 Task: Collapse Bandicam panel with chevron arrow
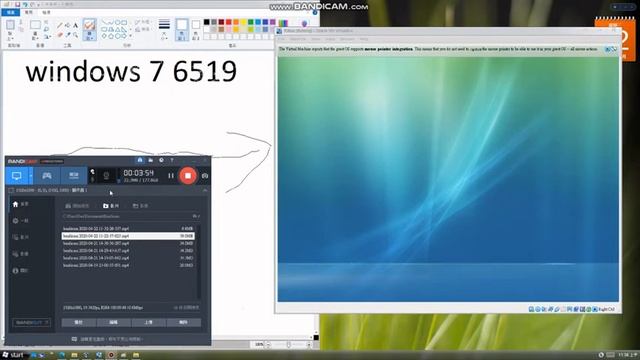205,191
